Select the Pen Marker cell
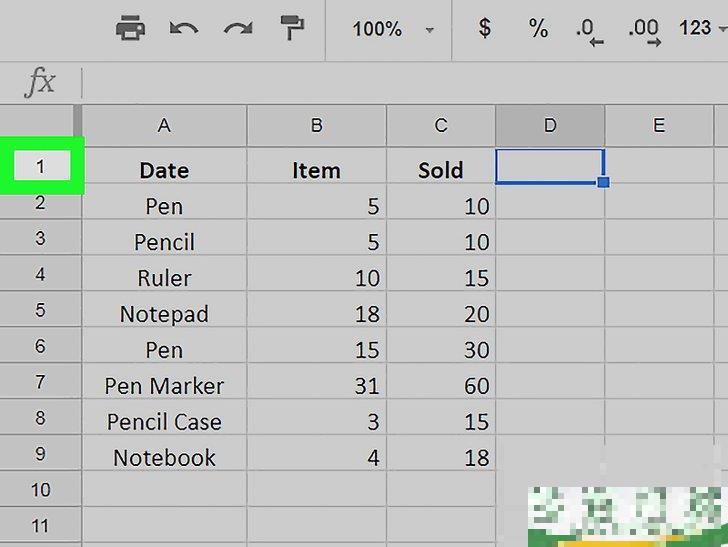728x547 pixels. 164,386
